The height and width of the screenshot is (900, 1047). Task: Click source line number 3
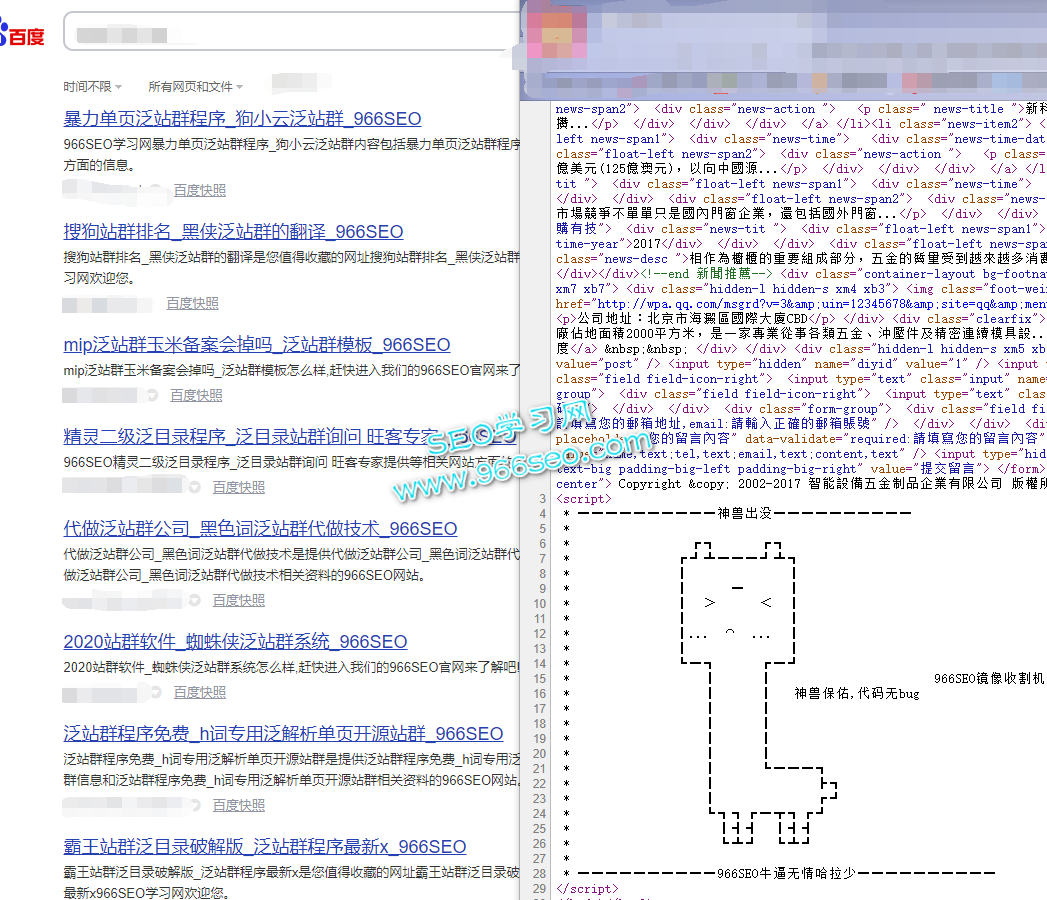pos(542,499)
